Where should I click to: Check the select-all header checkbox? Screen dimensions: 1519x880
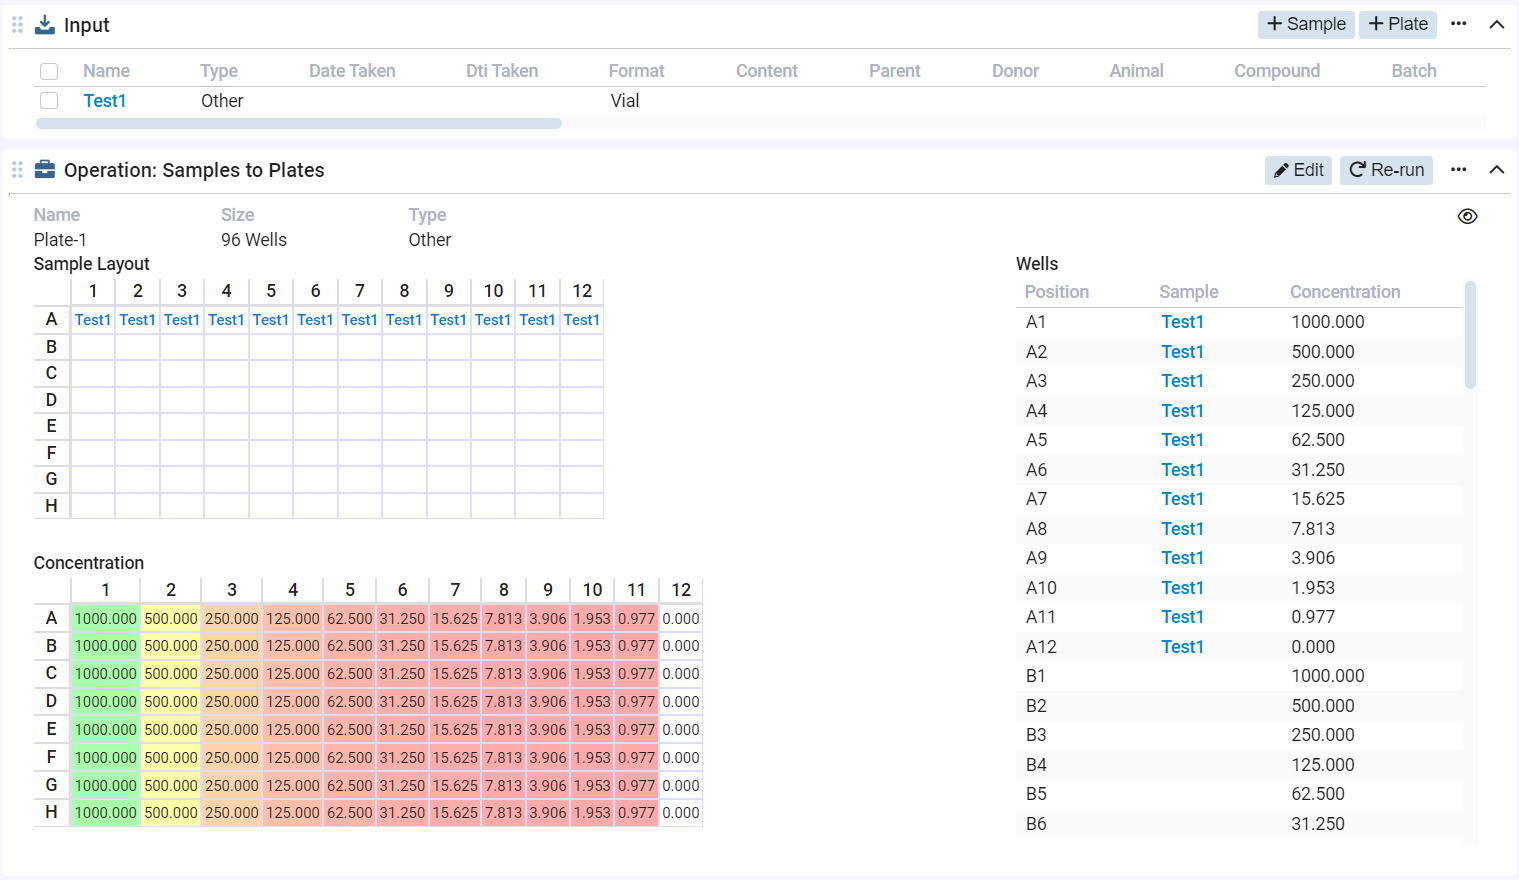(49, 71)
